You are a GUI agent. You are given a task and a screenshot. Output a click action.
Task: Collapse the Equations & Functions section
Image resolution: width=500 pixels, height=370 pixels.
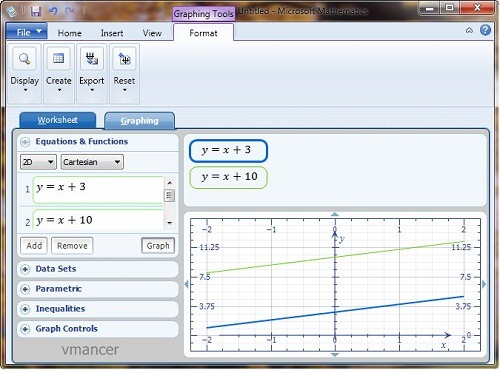(25, 142)
